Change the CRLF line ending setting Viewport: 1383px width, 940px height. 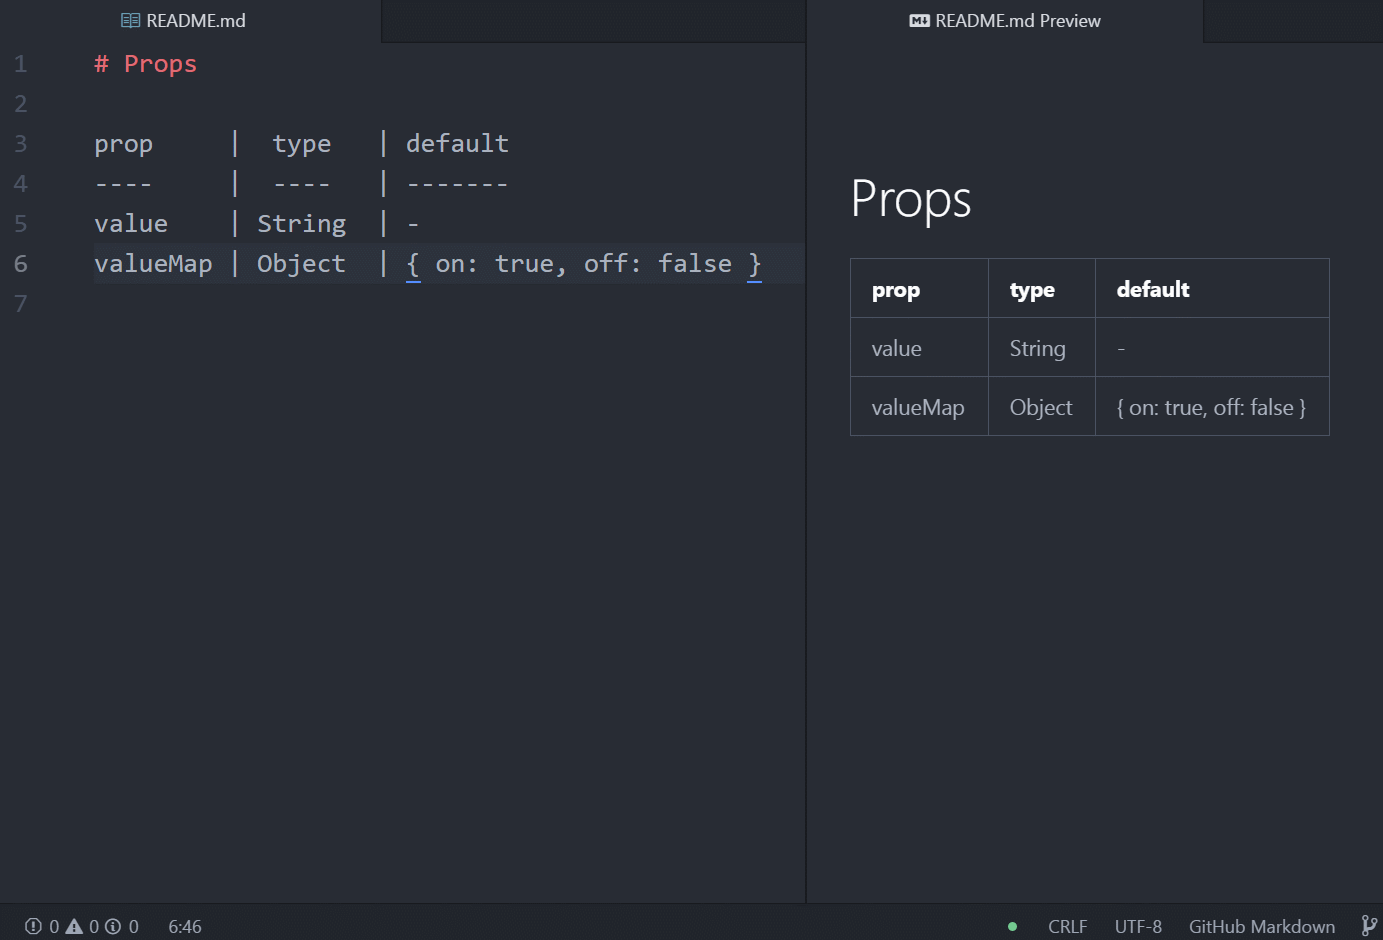(x=1067, y=926)
